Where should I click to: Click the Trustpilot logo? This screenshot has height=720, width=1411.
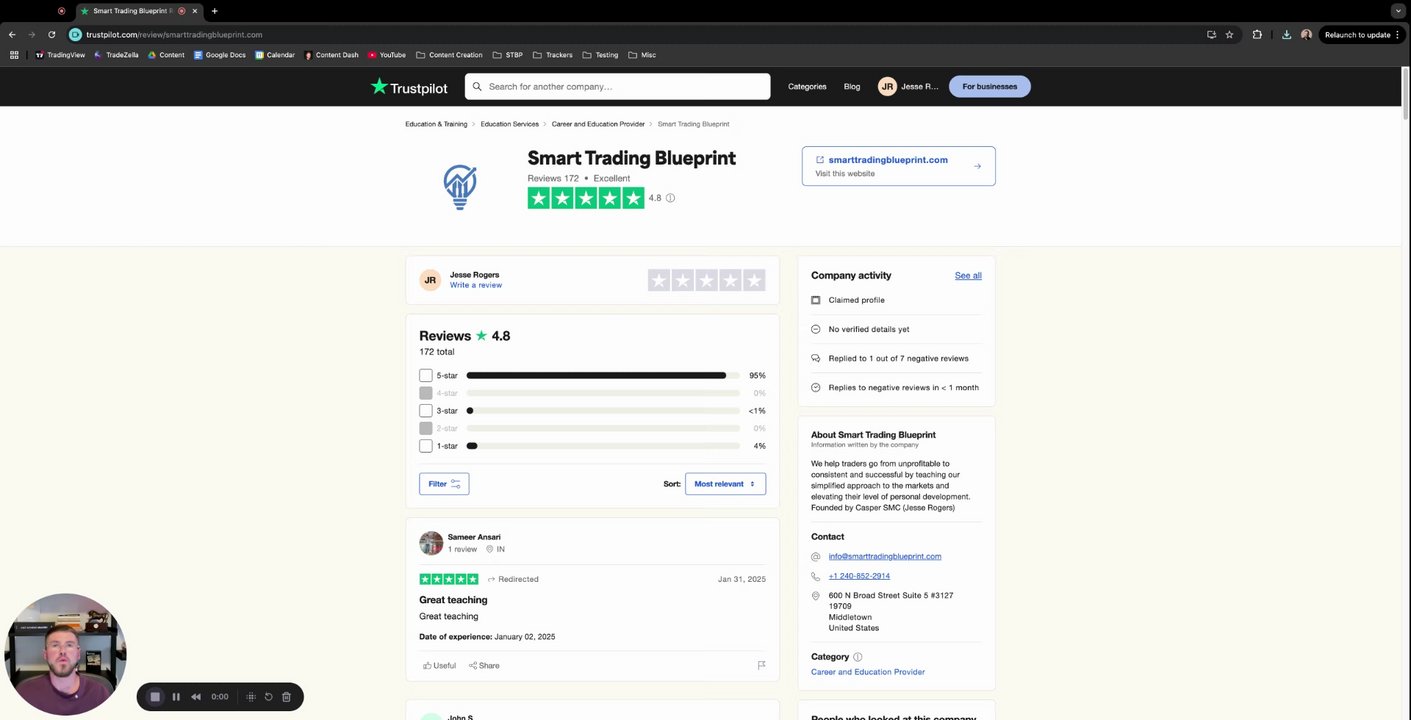point(409,87)
